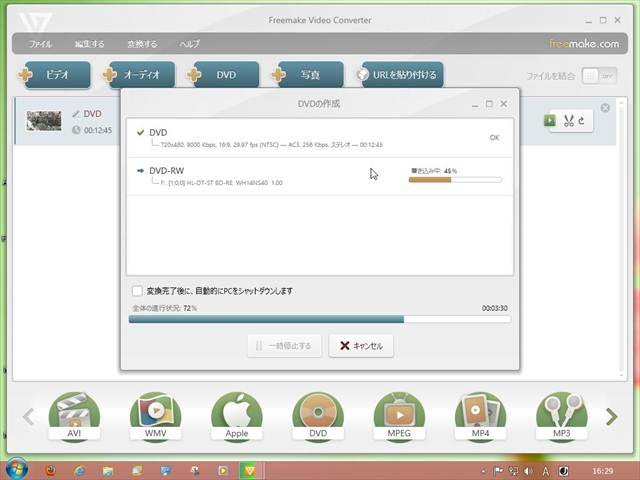Image resolution: width=640 pixels, height=480 pixels.
Task: Click the overall progress bar
Action: pyautogui.click(x=320, y=320)
